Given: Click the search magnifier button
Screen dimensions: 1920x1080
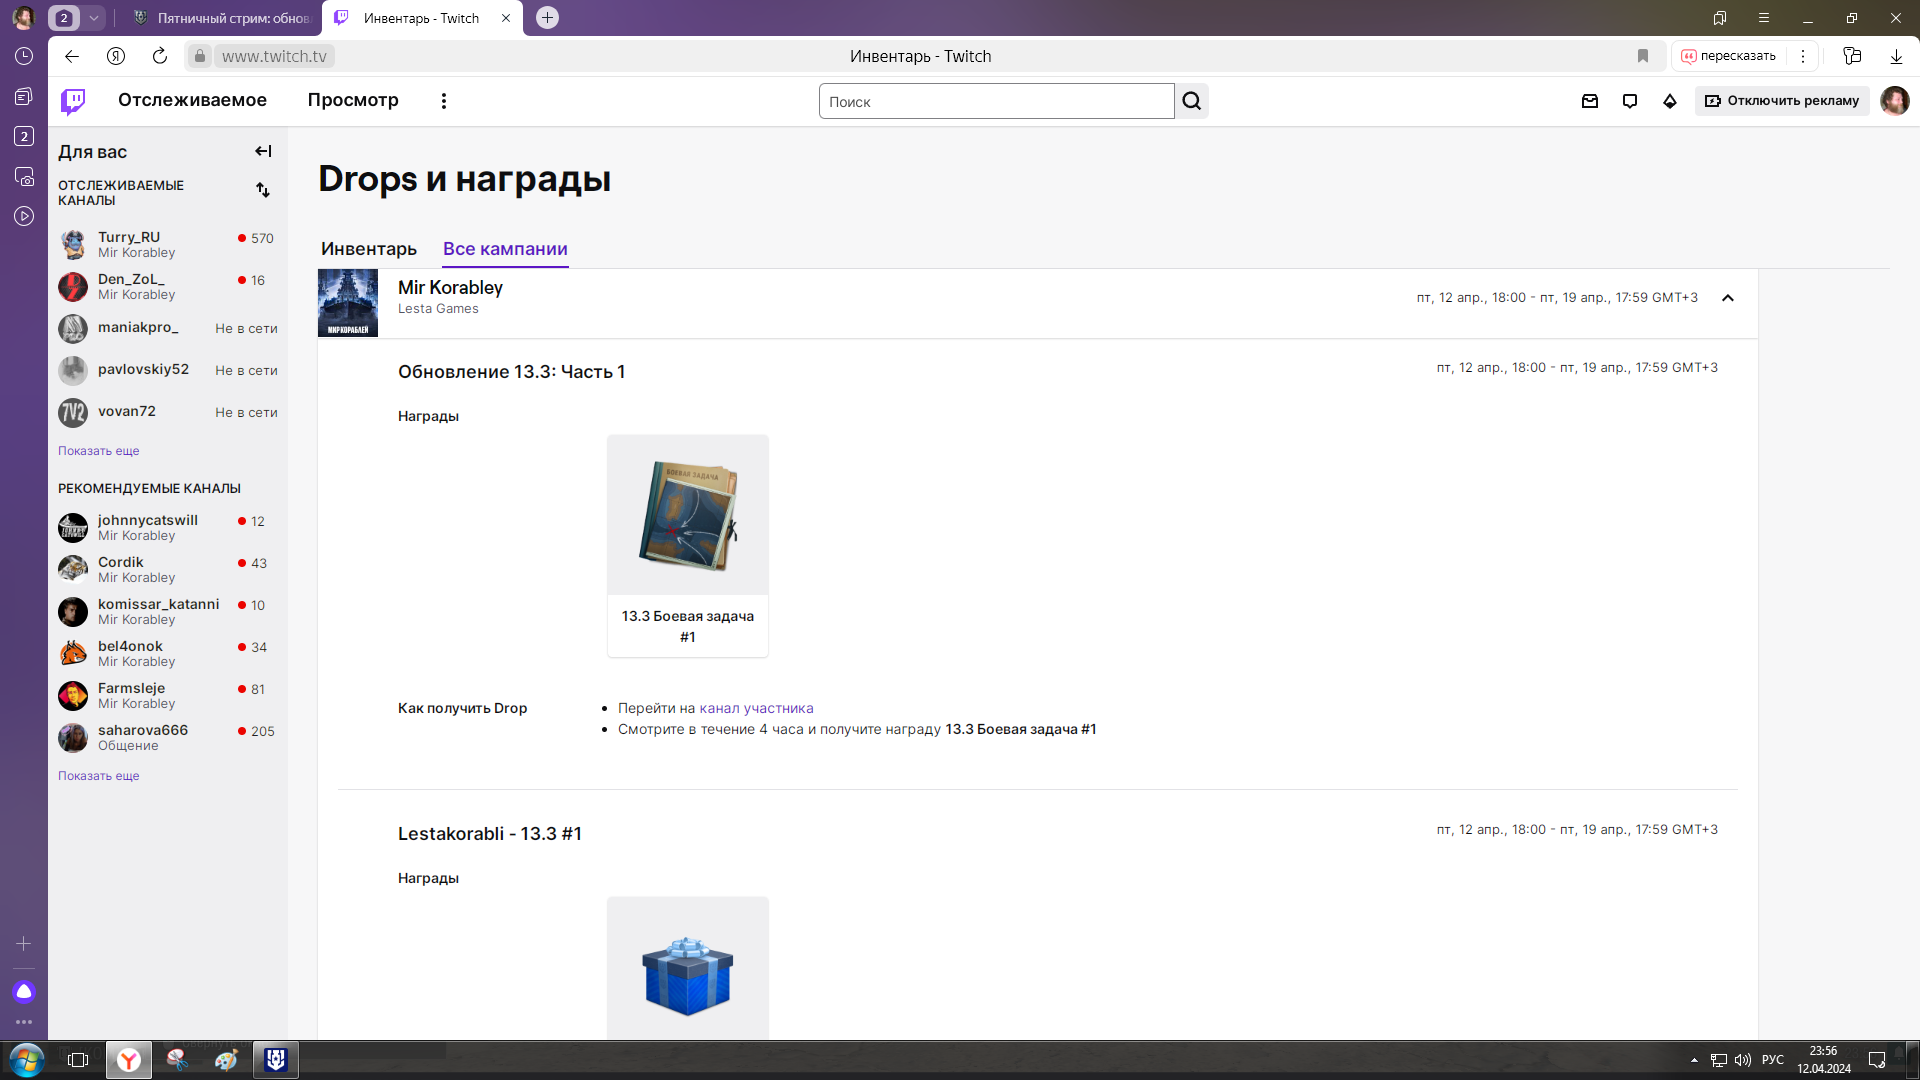Looking at the screenshot, I should pyautogui.click(x=1192, y=101).
